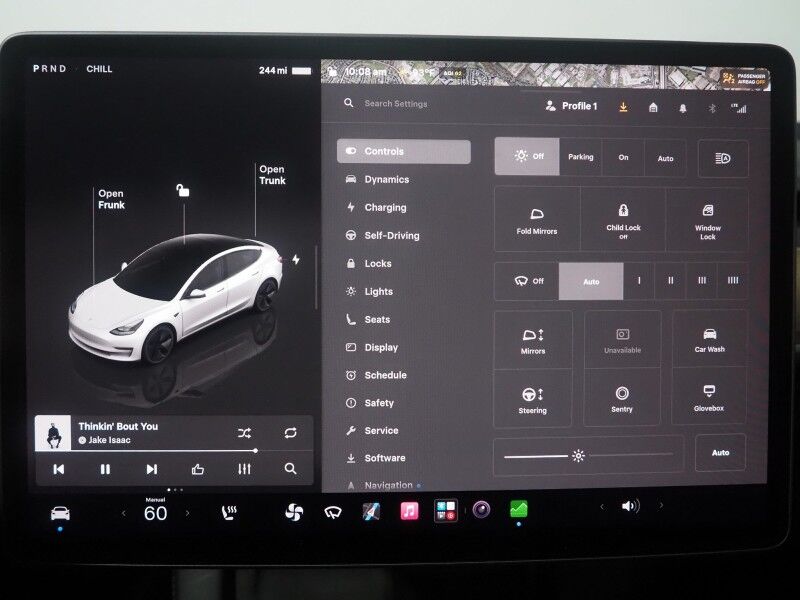Open the app launcher grid icon

(445, 510)
